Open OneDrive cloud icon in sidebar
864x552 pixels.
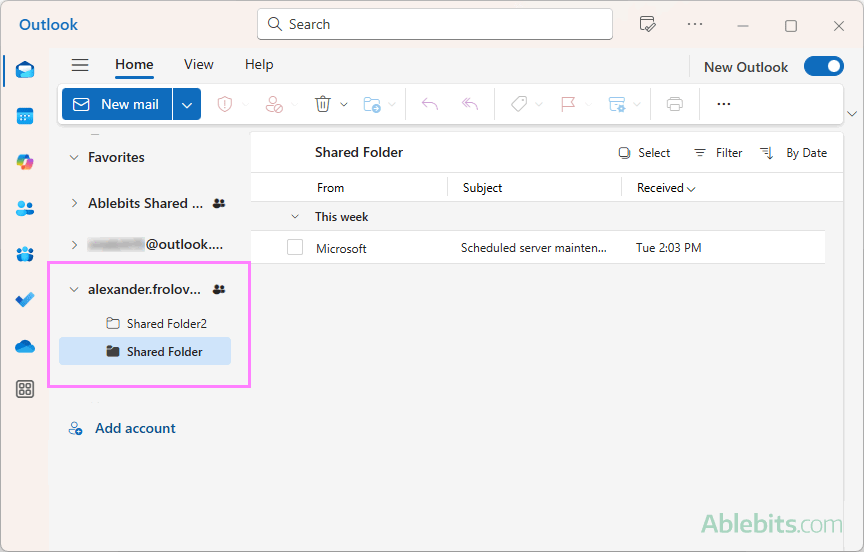pyautogui.click(x=25, y=346)
